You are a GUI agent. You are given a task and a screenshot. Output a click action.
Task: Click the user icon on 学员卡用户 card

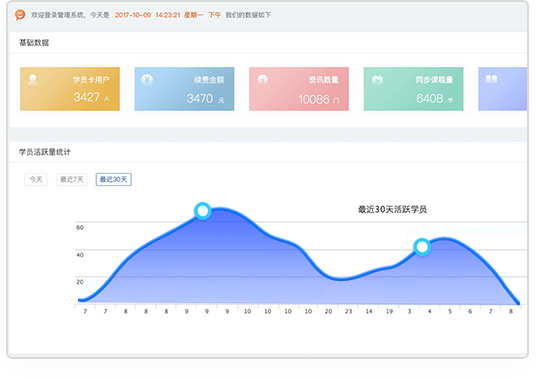(33, 79)
